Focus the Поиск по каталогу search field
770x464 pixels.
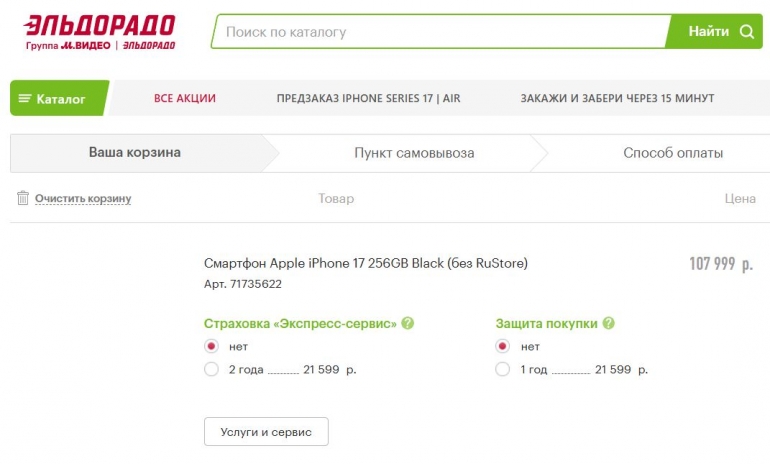click(440, 32)
